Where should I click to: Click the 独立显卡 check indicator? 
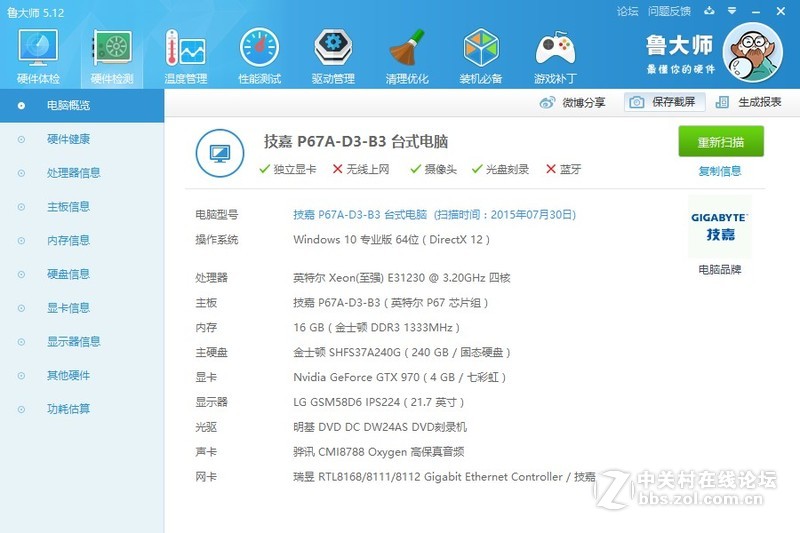[288, 169]
